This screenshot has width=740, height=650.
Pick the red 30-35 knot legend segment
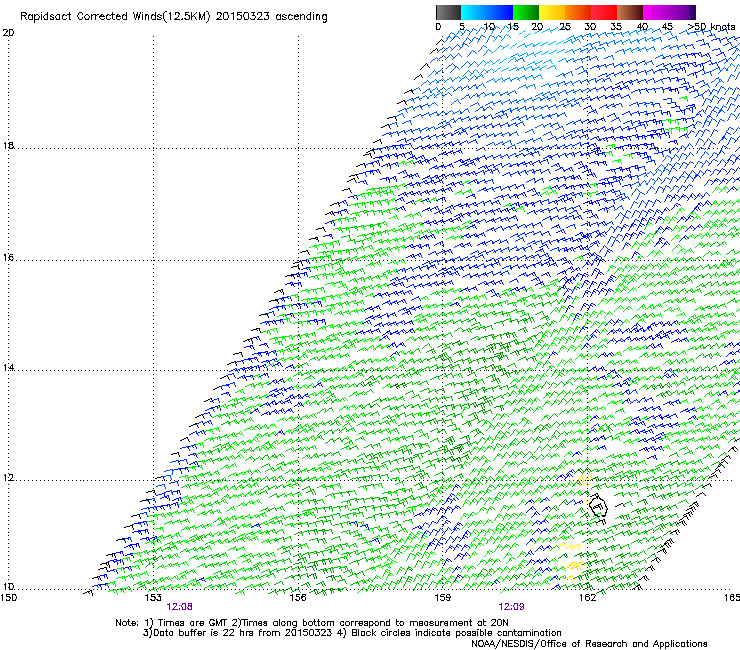pos(604,12)
